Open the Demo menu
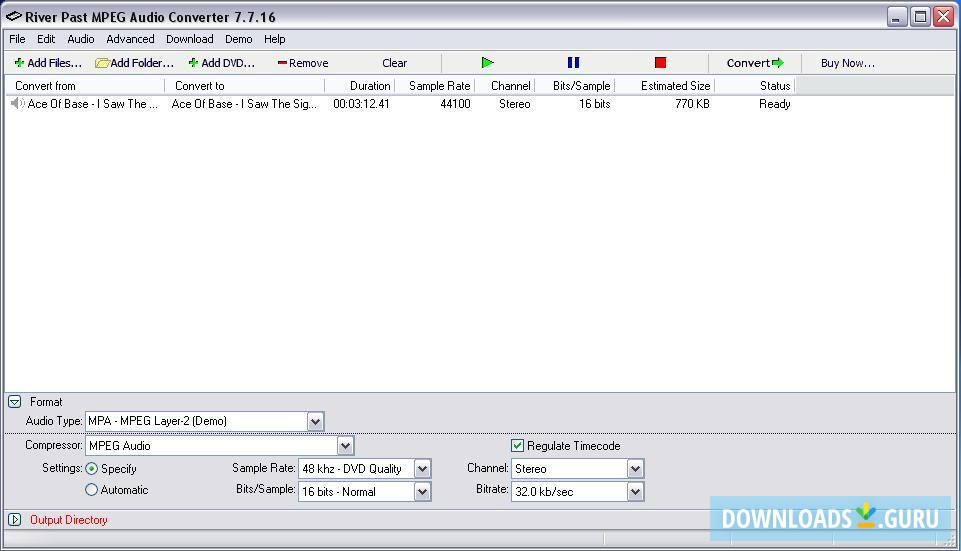Image resolution: width=961 pixels, height=551 pixels. coord(238,39)
